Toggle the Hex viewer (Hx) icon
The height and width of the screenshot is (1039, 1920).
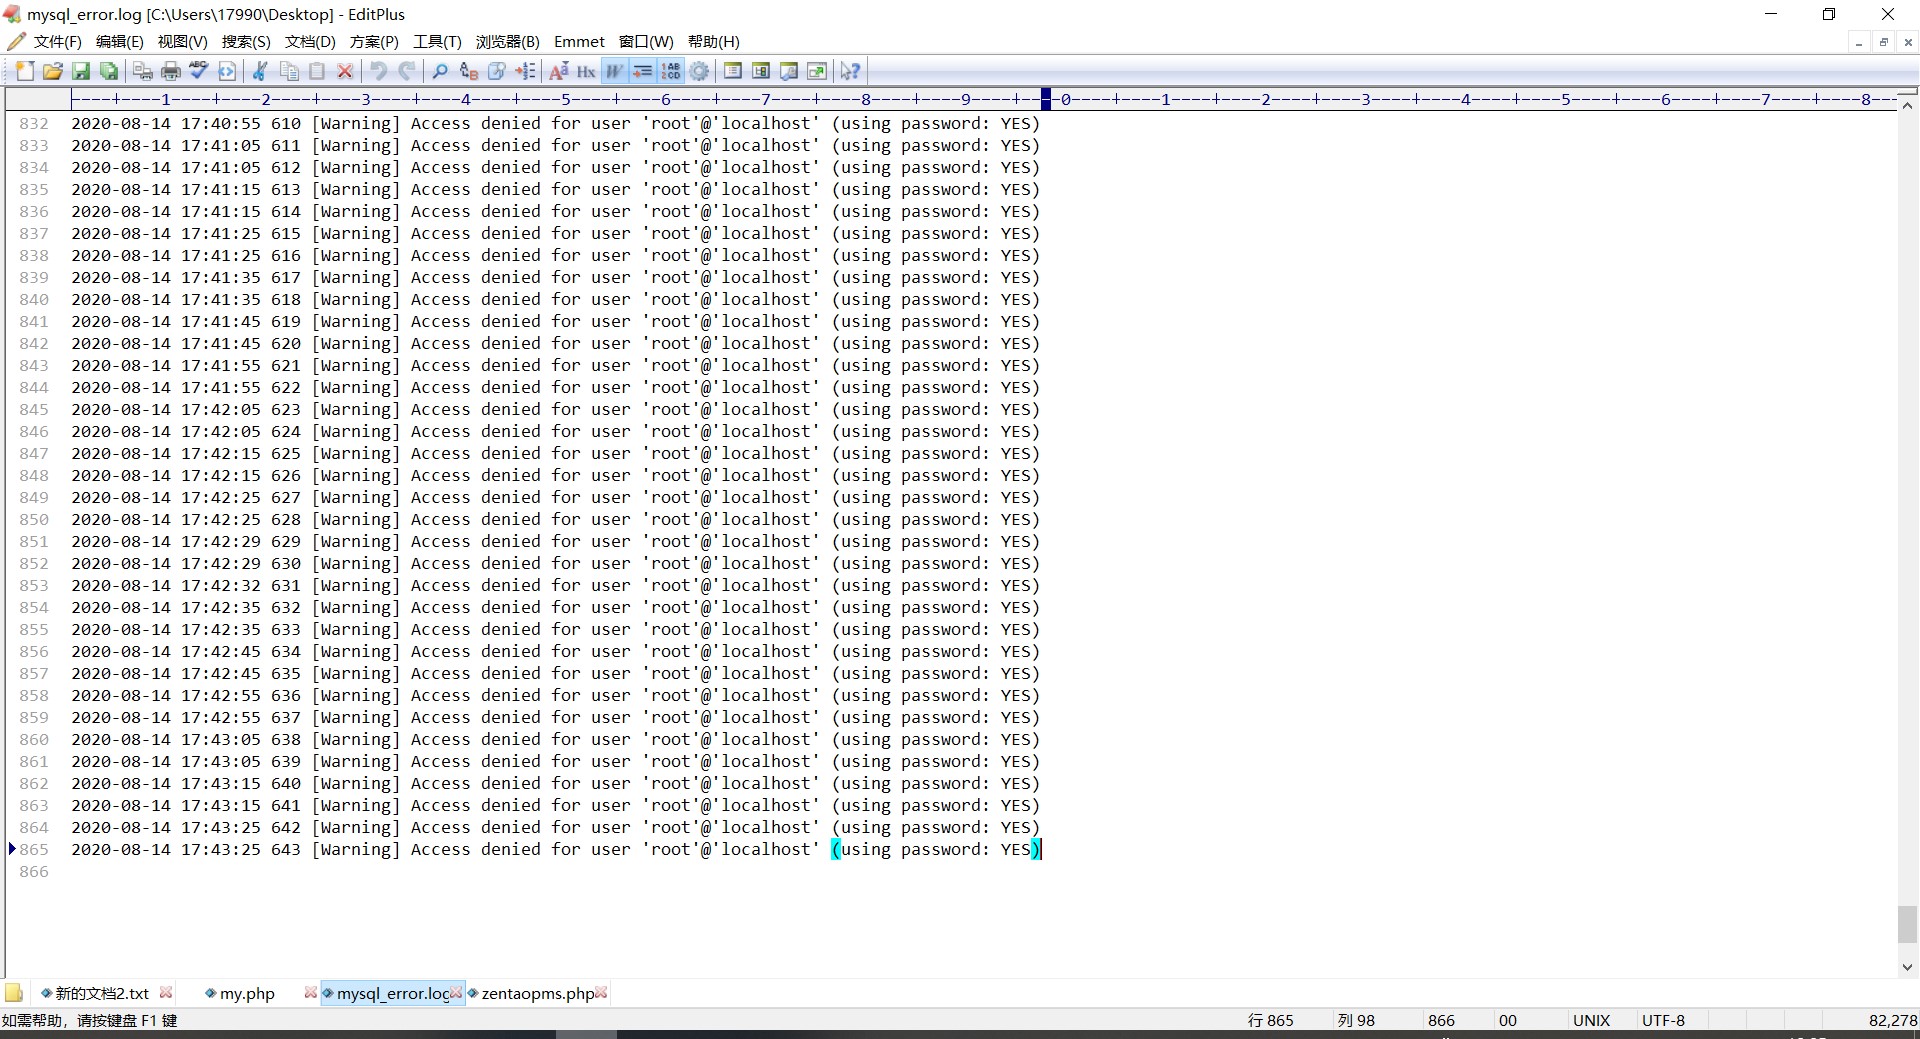pos(587,71)
